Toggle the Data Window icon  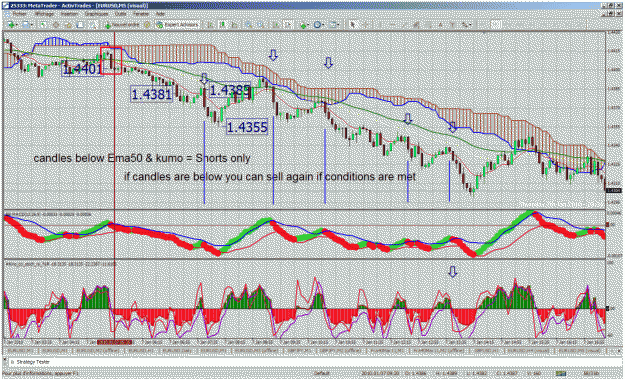[x=56, y=25]
